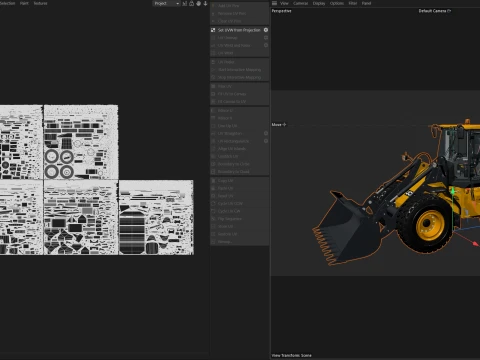Choose Clear UV Pins
Image resolution: width=480 pixels, height=360 pixels.
(239, 21)
